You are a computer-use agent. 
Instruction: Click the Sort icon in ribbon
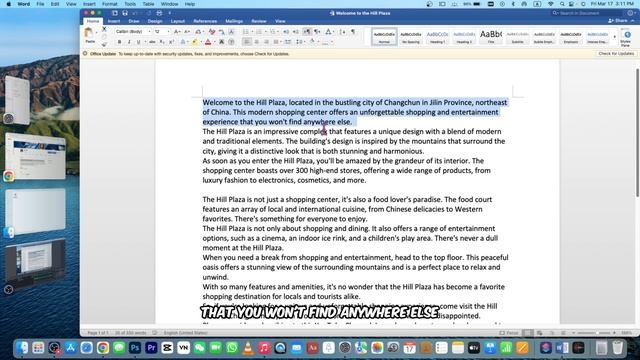click(x=342, y=31)
